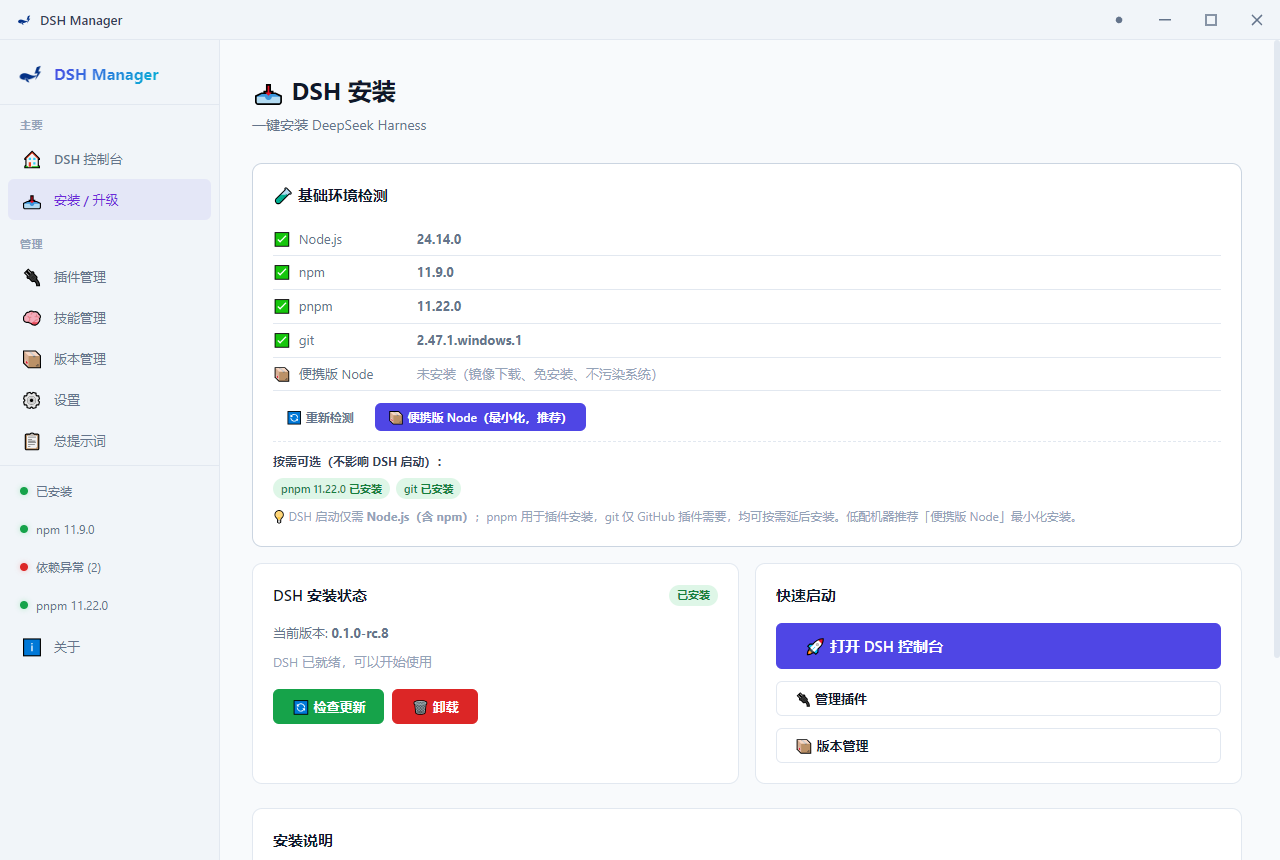Click the plug icon for 插件管理
Screen dimensions: 1280x860
click(32, 277)
